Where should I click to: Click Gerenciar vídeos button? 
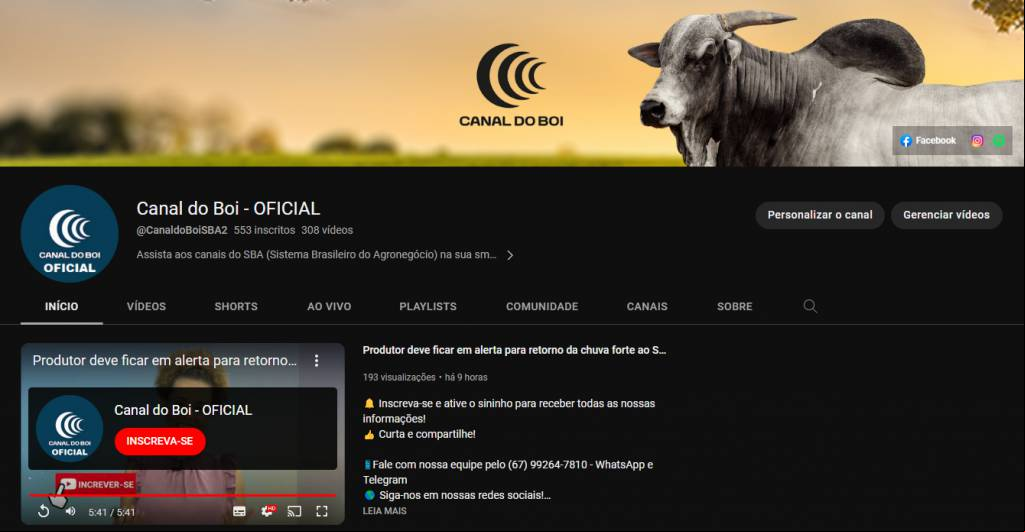tap(946, 215)
